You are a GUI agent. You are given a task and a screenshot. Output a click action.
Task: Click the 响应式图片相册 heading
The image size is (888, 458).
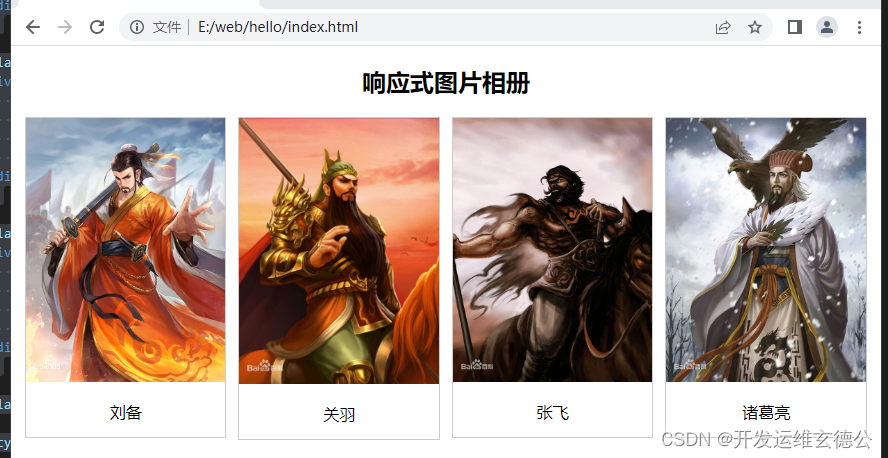point(446,84)
